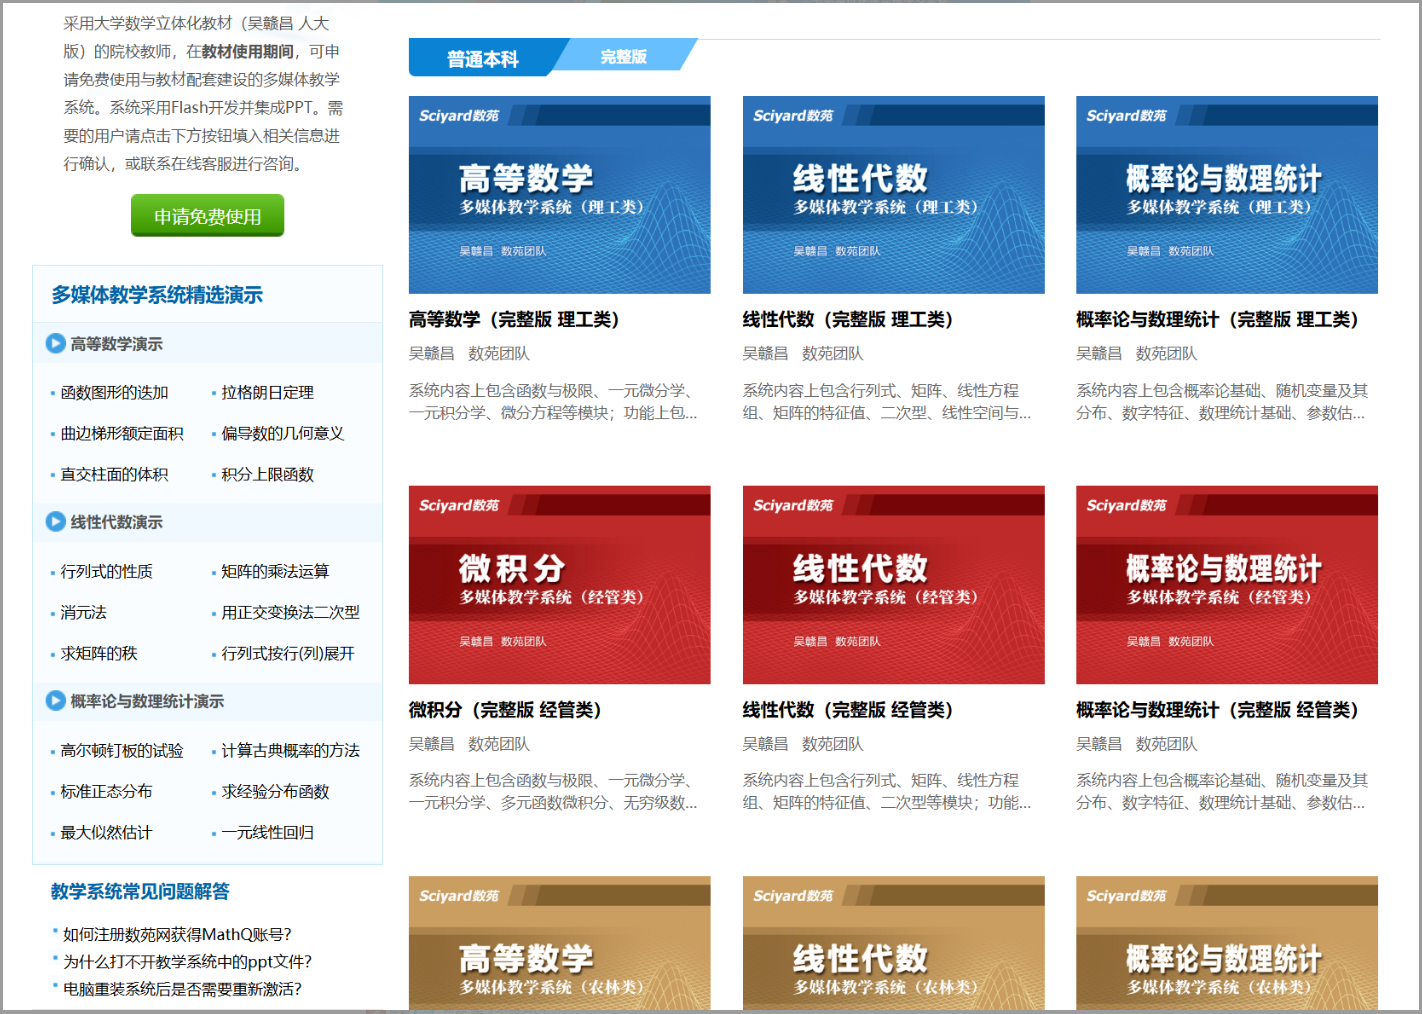Click description text under 高等数学（完整版 理工类）
This screenshot has width=1422, height=1014.
point(553,402)
